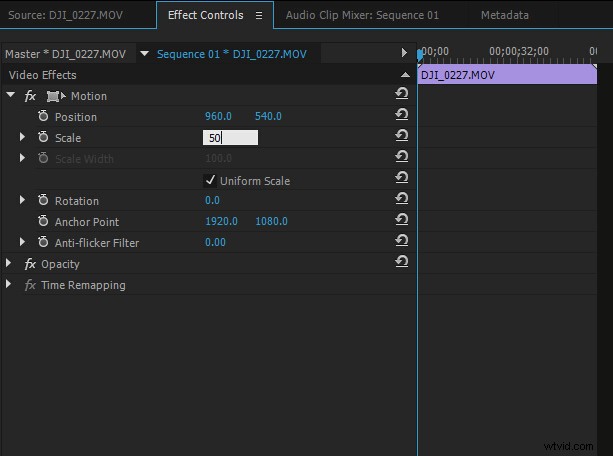Image resolution: width=613 pixels, height=456 pixels.
Task: Toggle the Scale stopwatch animation icon
Action: [43, 138]
